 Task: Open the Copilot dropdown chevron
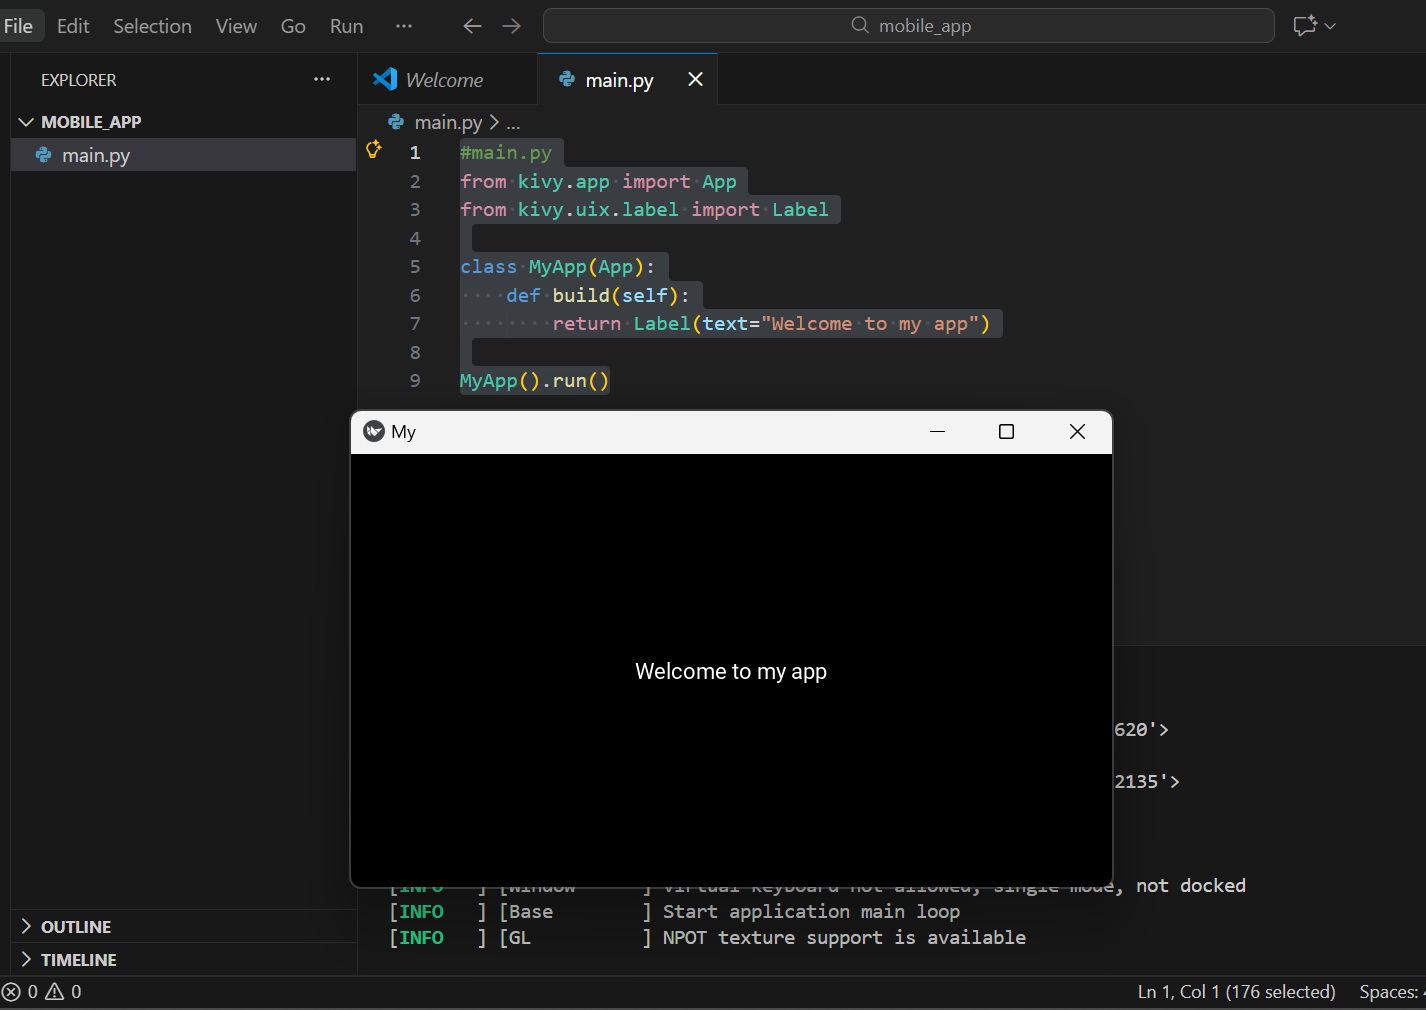1330,26
